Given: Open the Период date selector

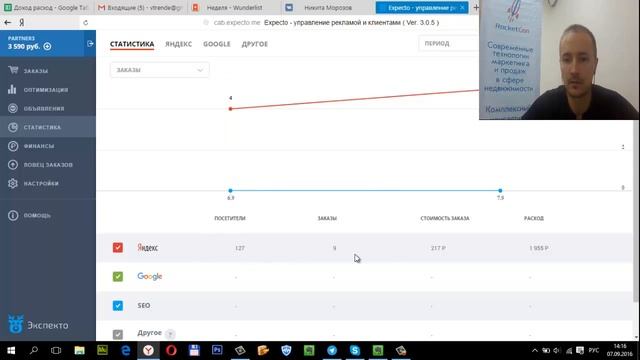Looking at the screenshot, I should (x=449, y=43).
